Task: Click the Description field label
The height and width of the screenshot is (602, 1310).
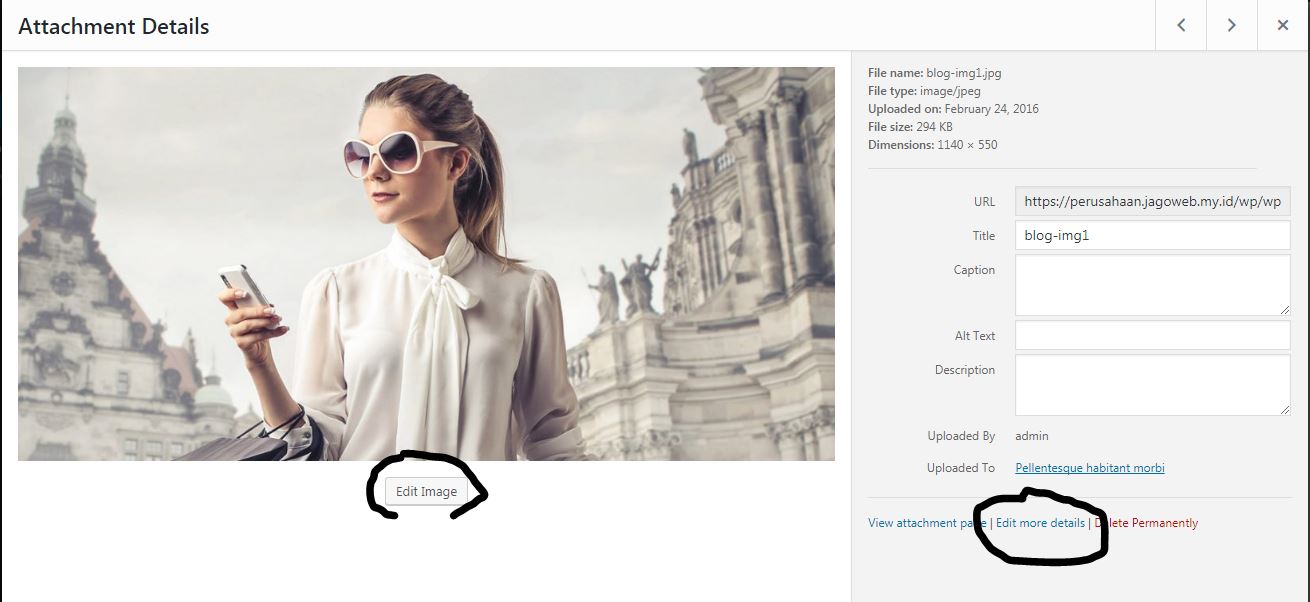Action: point(964,370)
